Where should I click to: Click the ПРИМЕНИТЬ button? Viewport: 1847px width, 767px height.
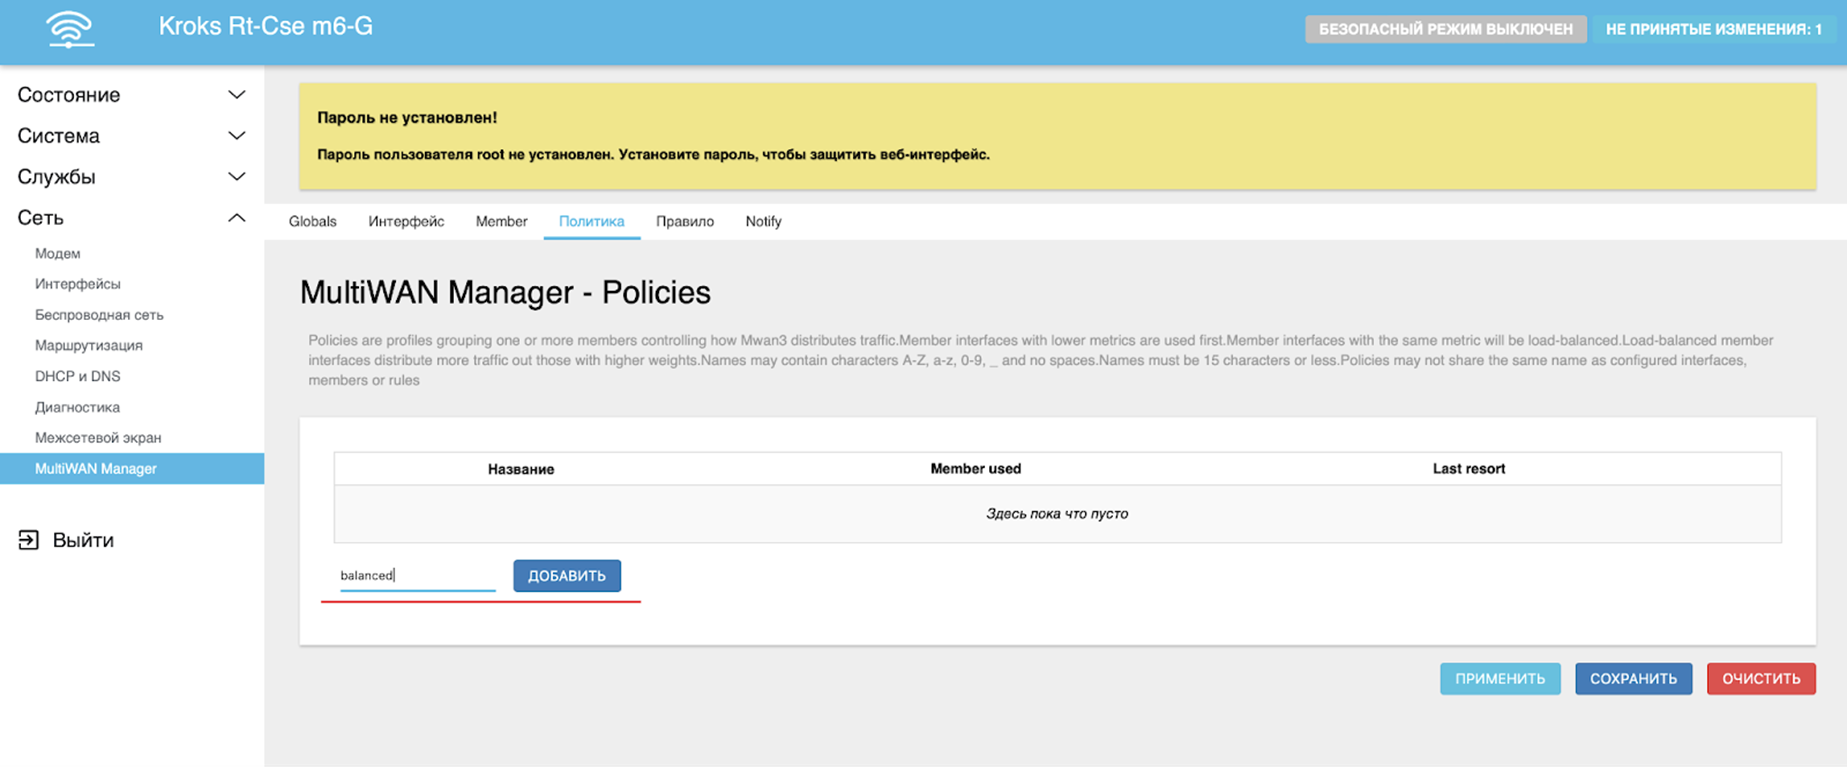click(1499, 679)
